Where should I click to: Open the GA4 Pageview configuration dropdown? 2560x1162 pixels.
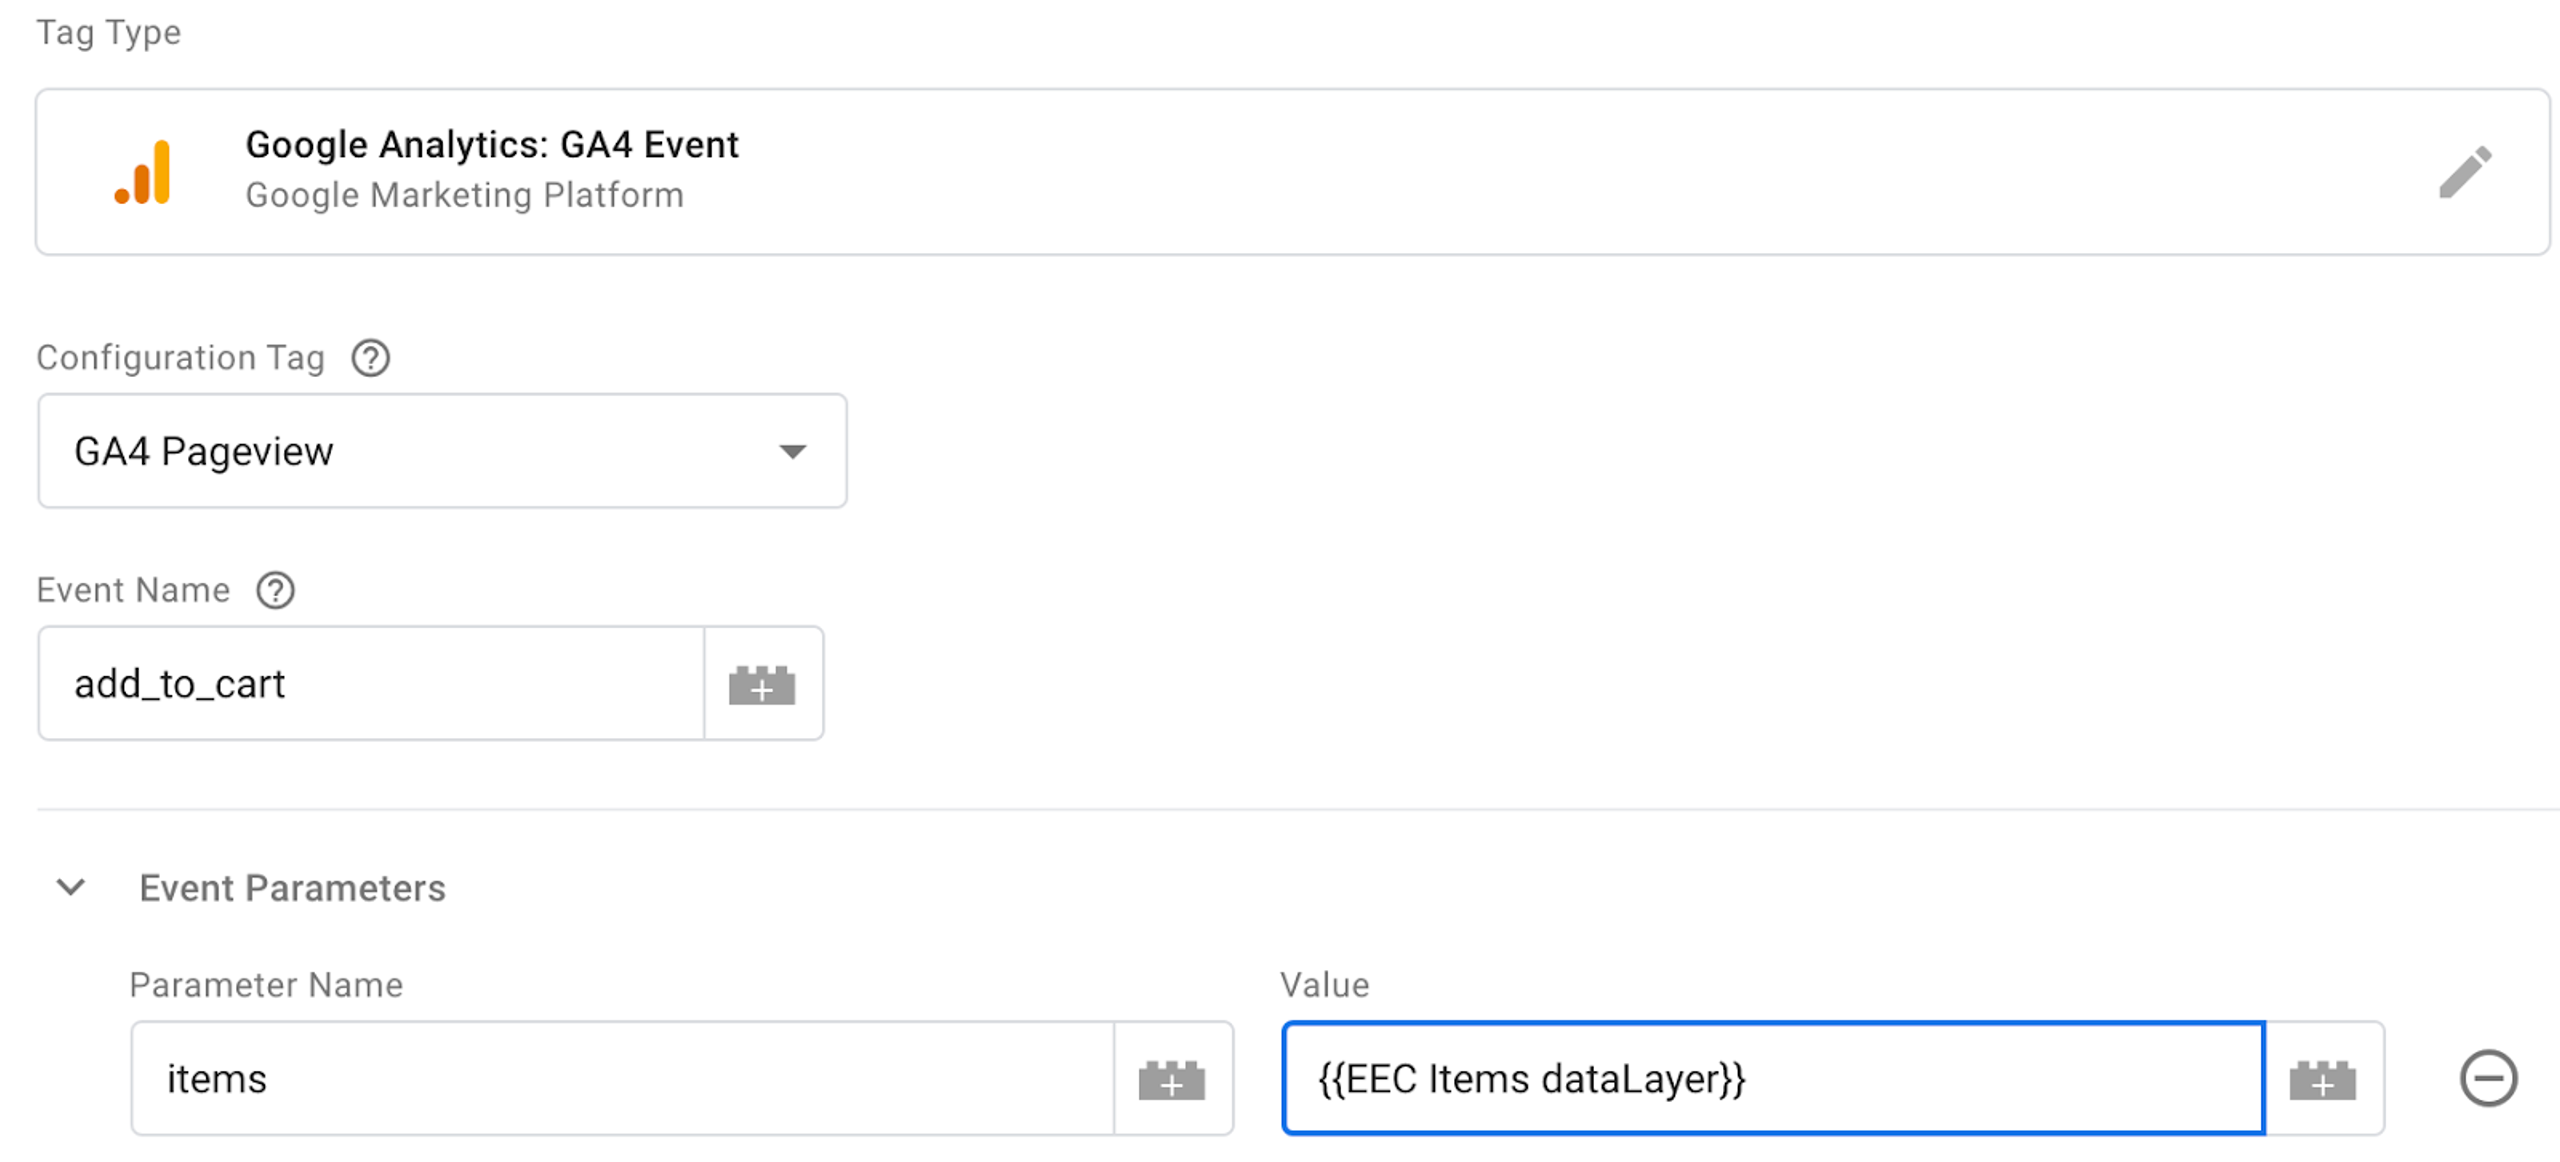tap(442, 451)
